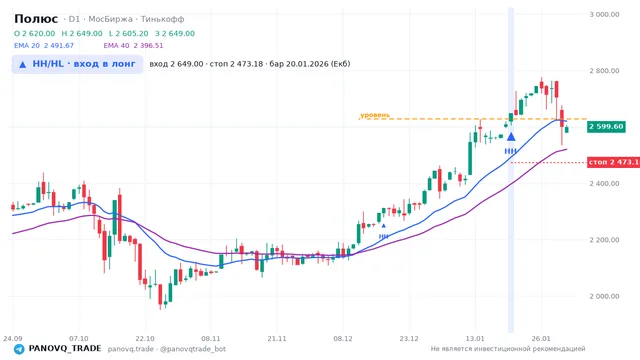Click the Полюс ticker title
Image resolution: width=640 pixels, height=360 pixels.
[x=36, y=19]
